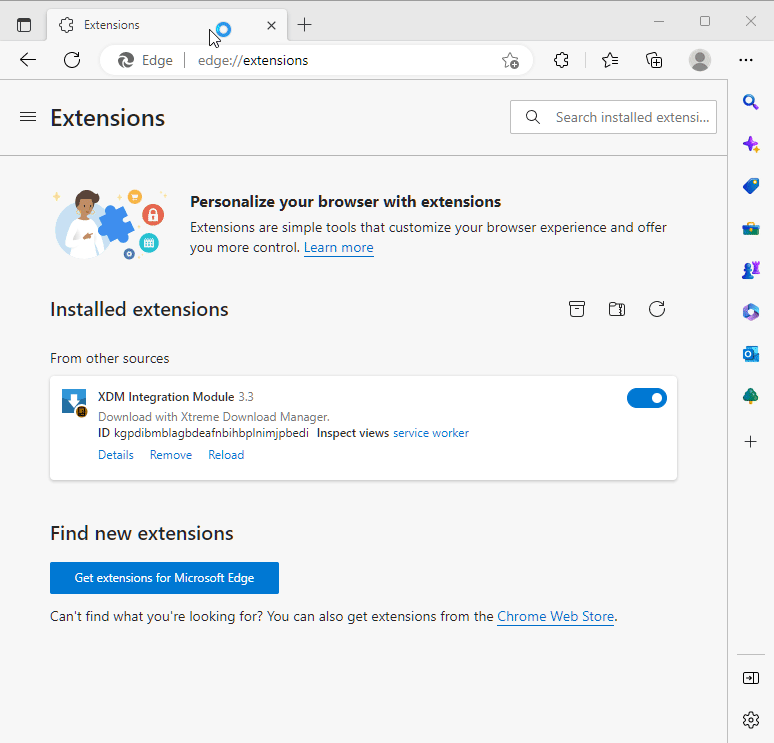The height and width of the screenshot is (743, 774).
Task: Open Collections from toolbar
Action: point(654,60)
